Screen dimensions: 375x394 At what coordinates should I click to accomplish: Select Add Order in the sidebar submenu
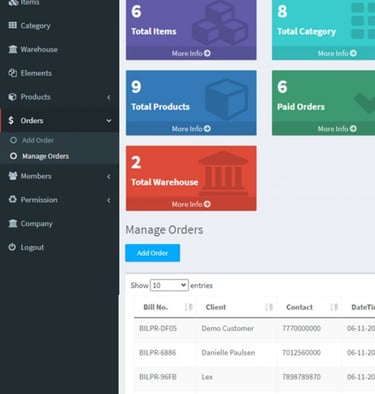tap(38, 140)
